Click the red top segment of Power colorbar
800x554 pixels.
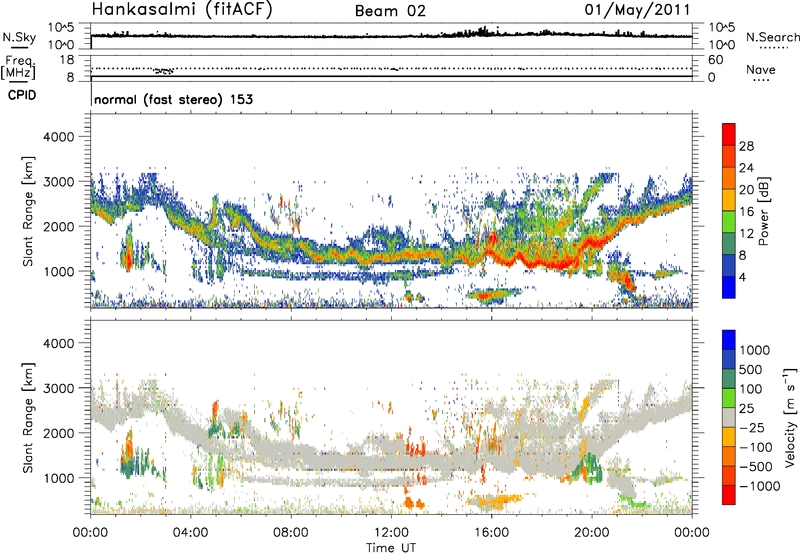click(729, 134)
